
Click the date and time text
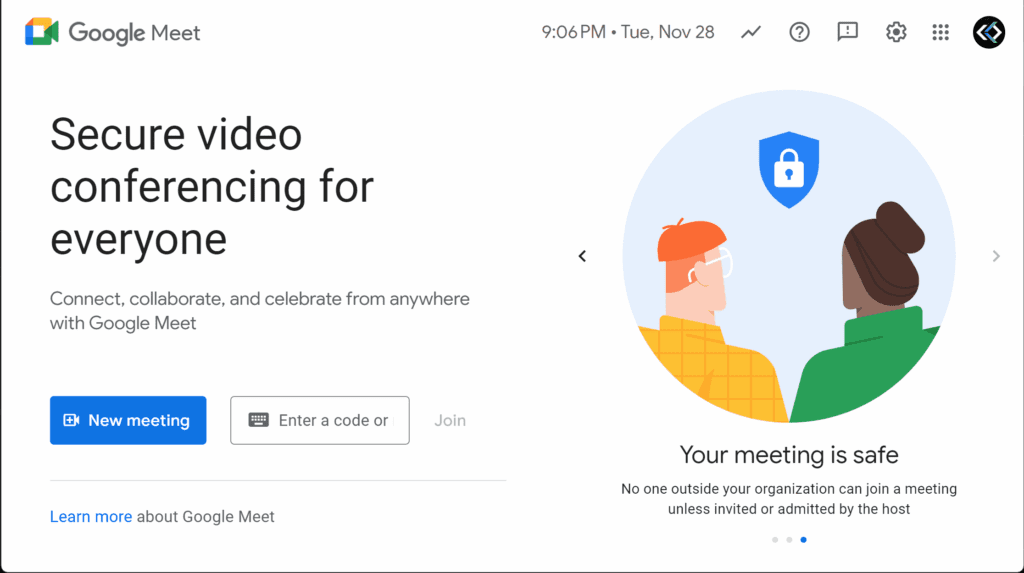point(628,32)
